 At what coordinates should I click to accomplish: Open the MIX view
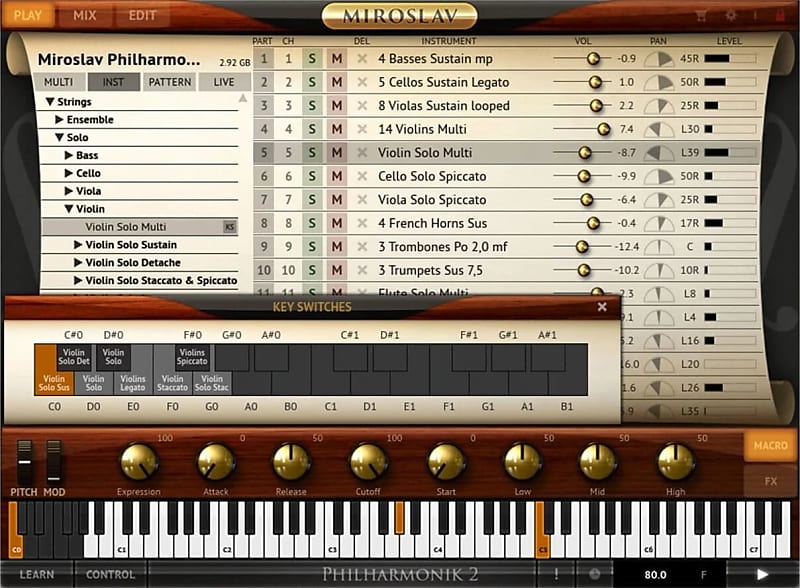[85, 14]
